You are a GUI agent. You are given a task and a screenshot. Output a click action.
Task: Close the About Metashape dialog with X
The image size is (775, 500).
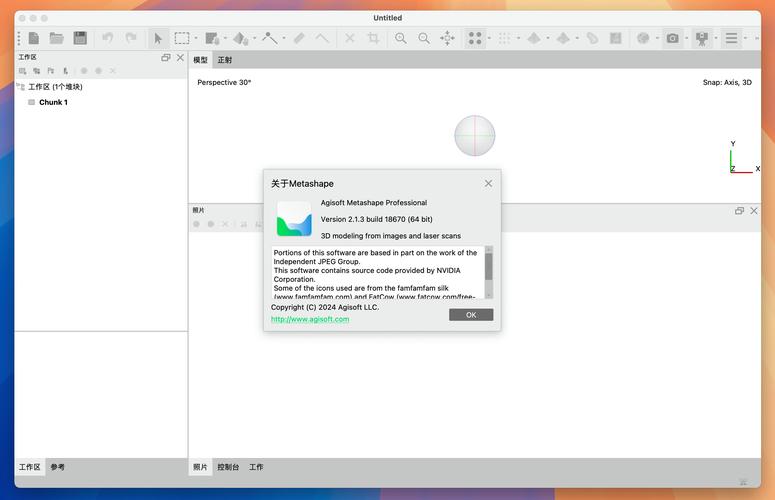pyautogui.click(x=488, y=183)
